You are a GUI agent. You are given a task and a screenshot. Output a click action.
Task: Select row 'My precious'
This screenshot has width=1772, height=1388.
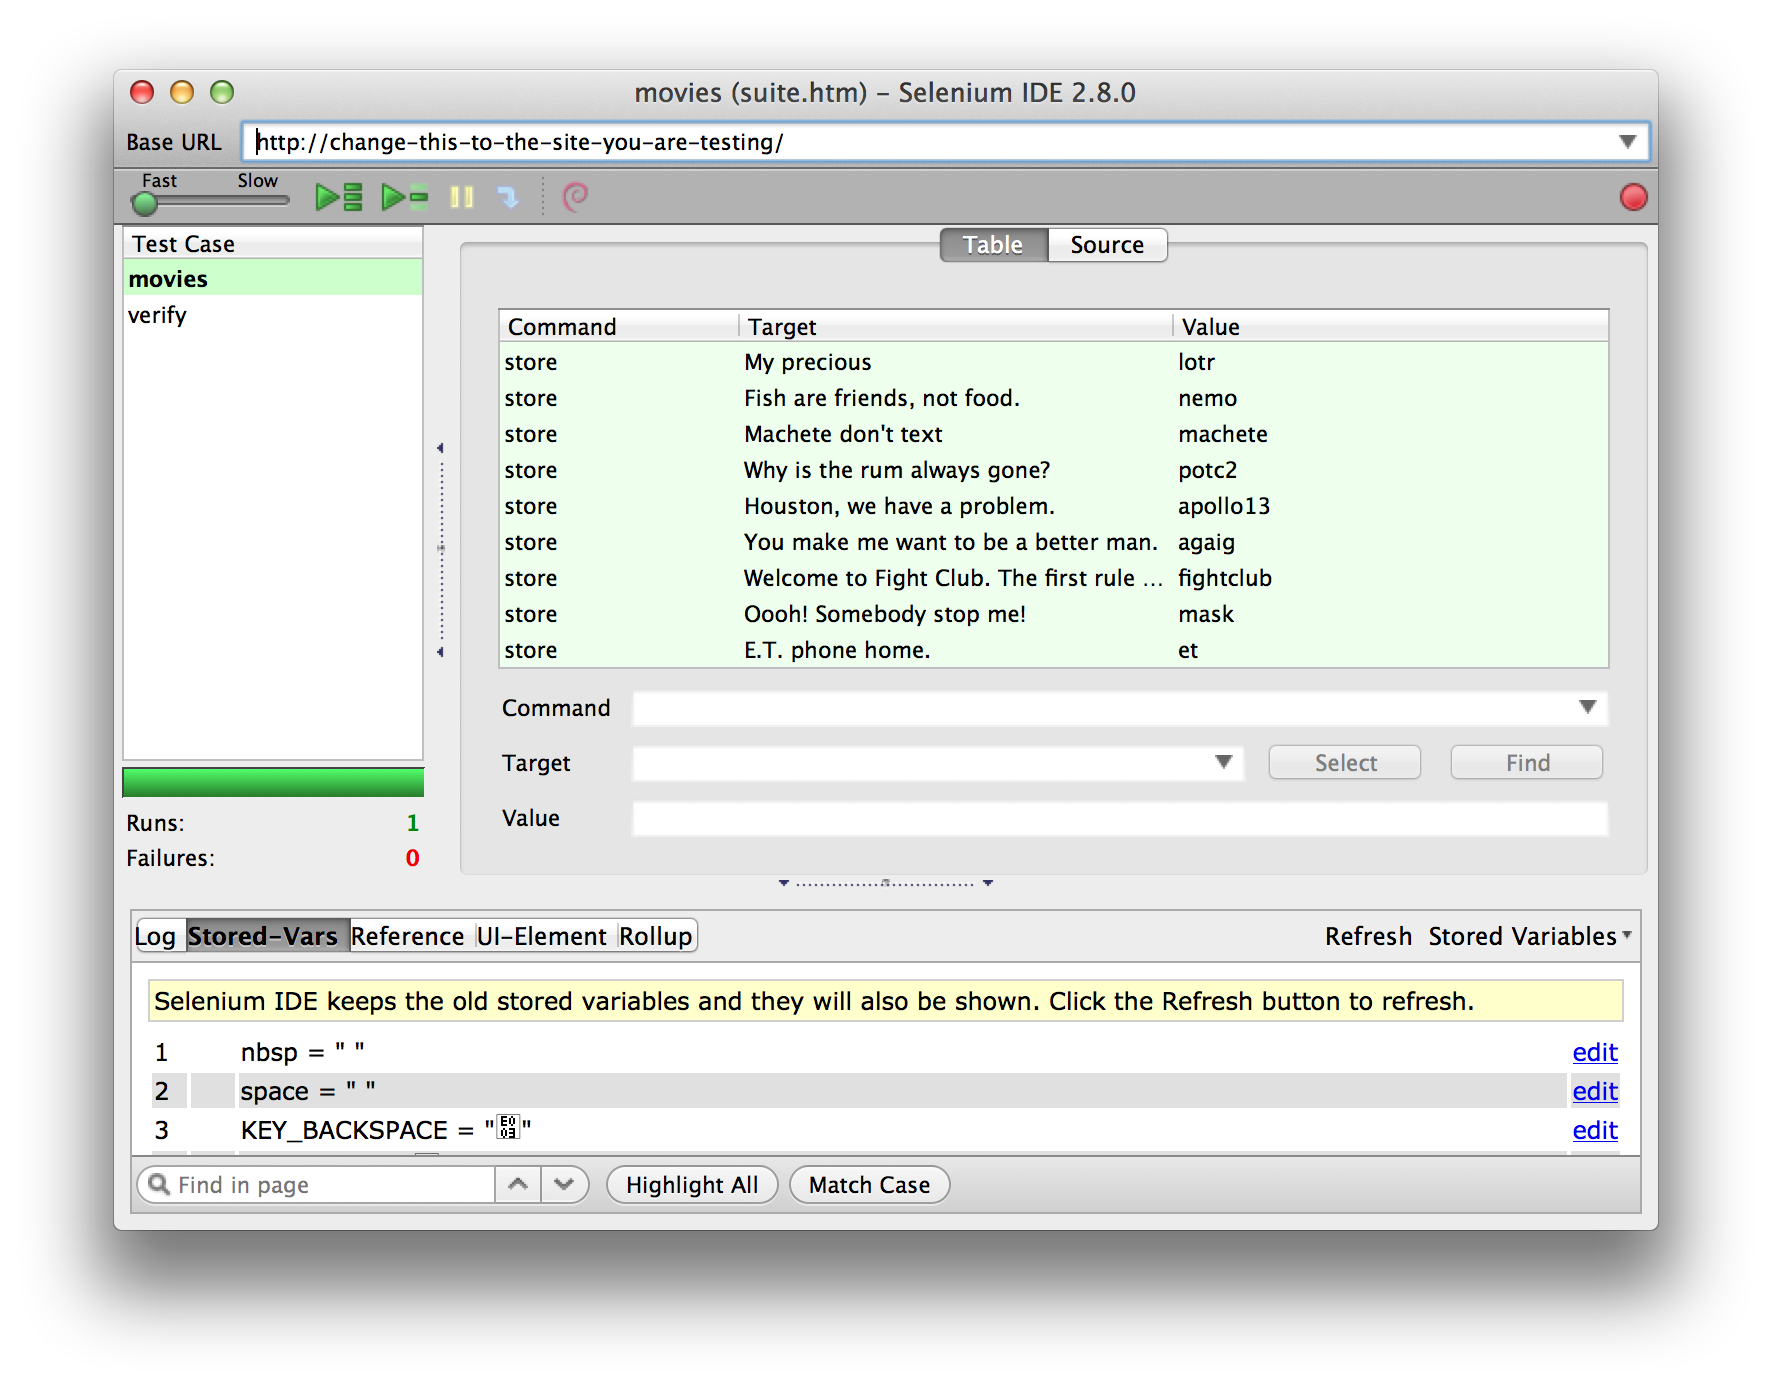pyautogui.click(x=1054, y=362)
